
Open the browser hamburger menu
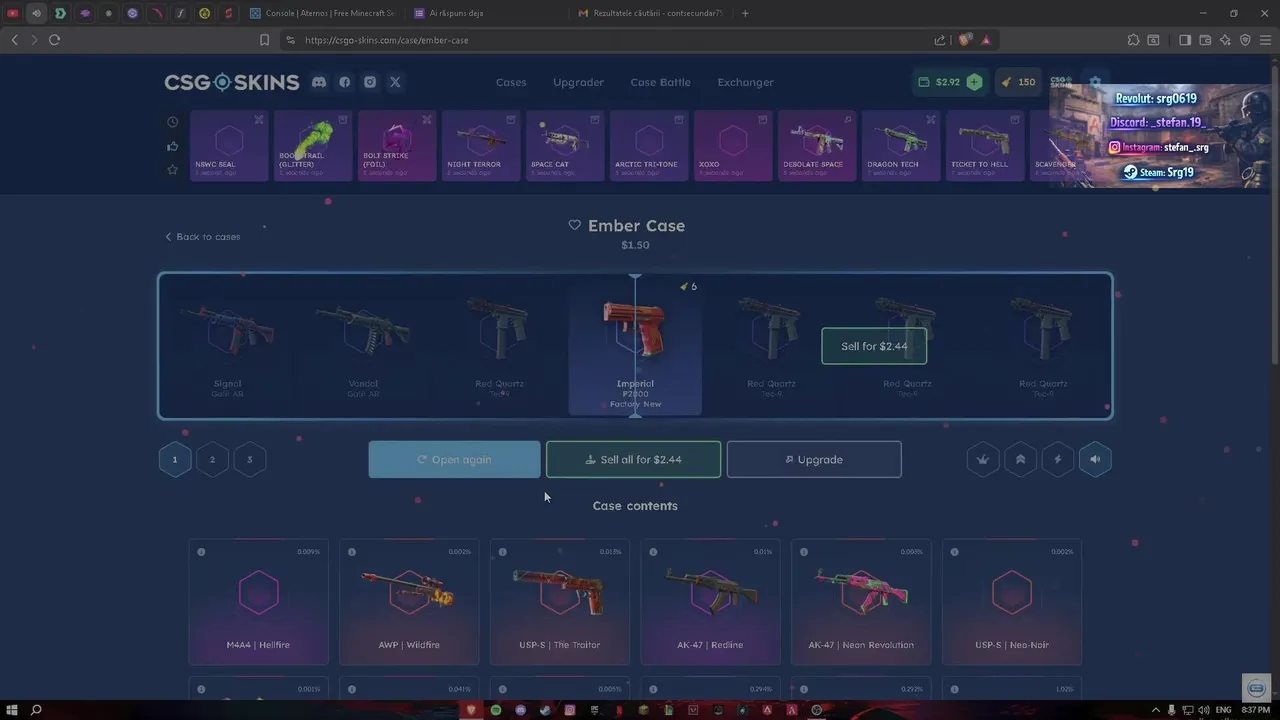pyautogui.click(x=1265, y=40)
